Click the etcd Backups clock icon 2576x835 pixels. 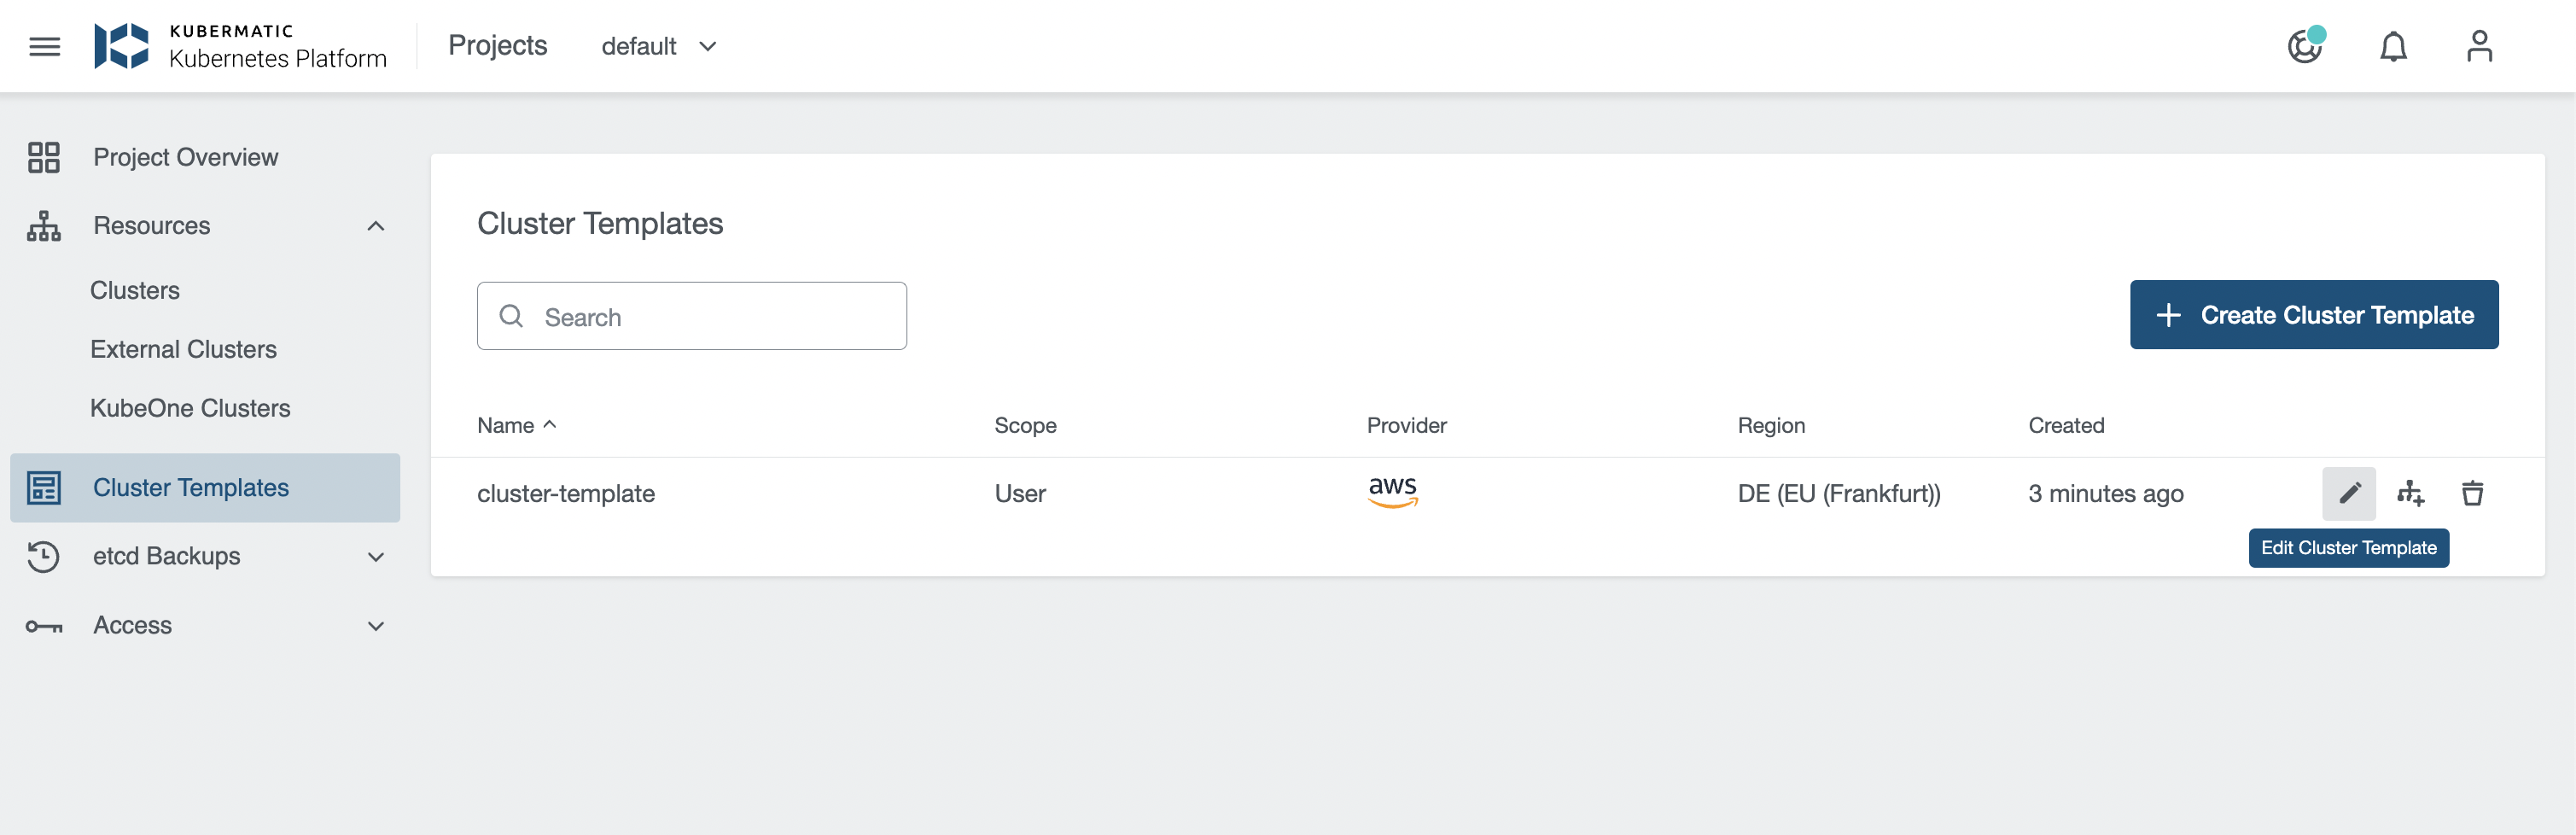[x=43, y=556]
